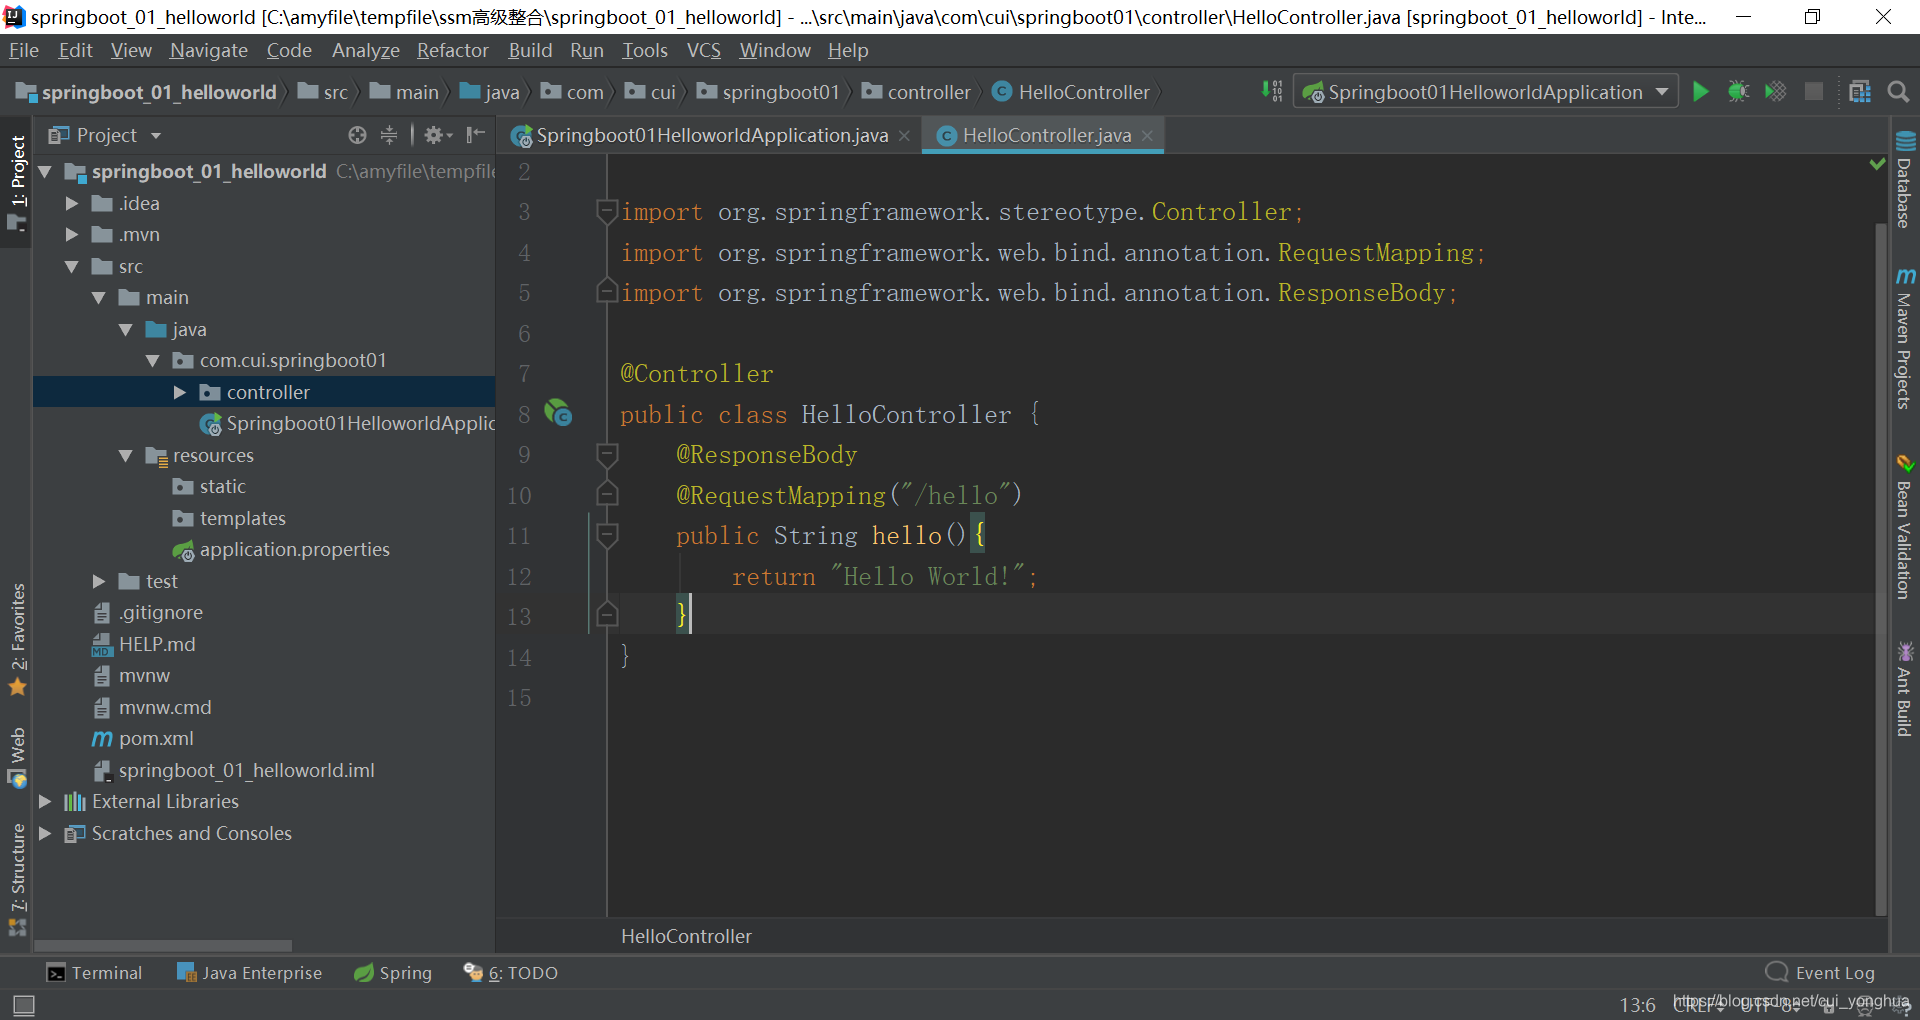
Task: Click the build project binary arrow icon
Action: (1272, 92)
